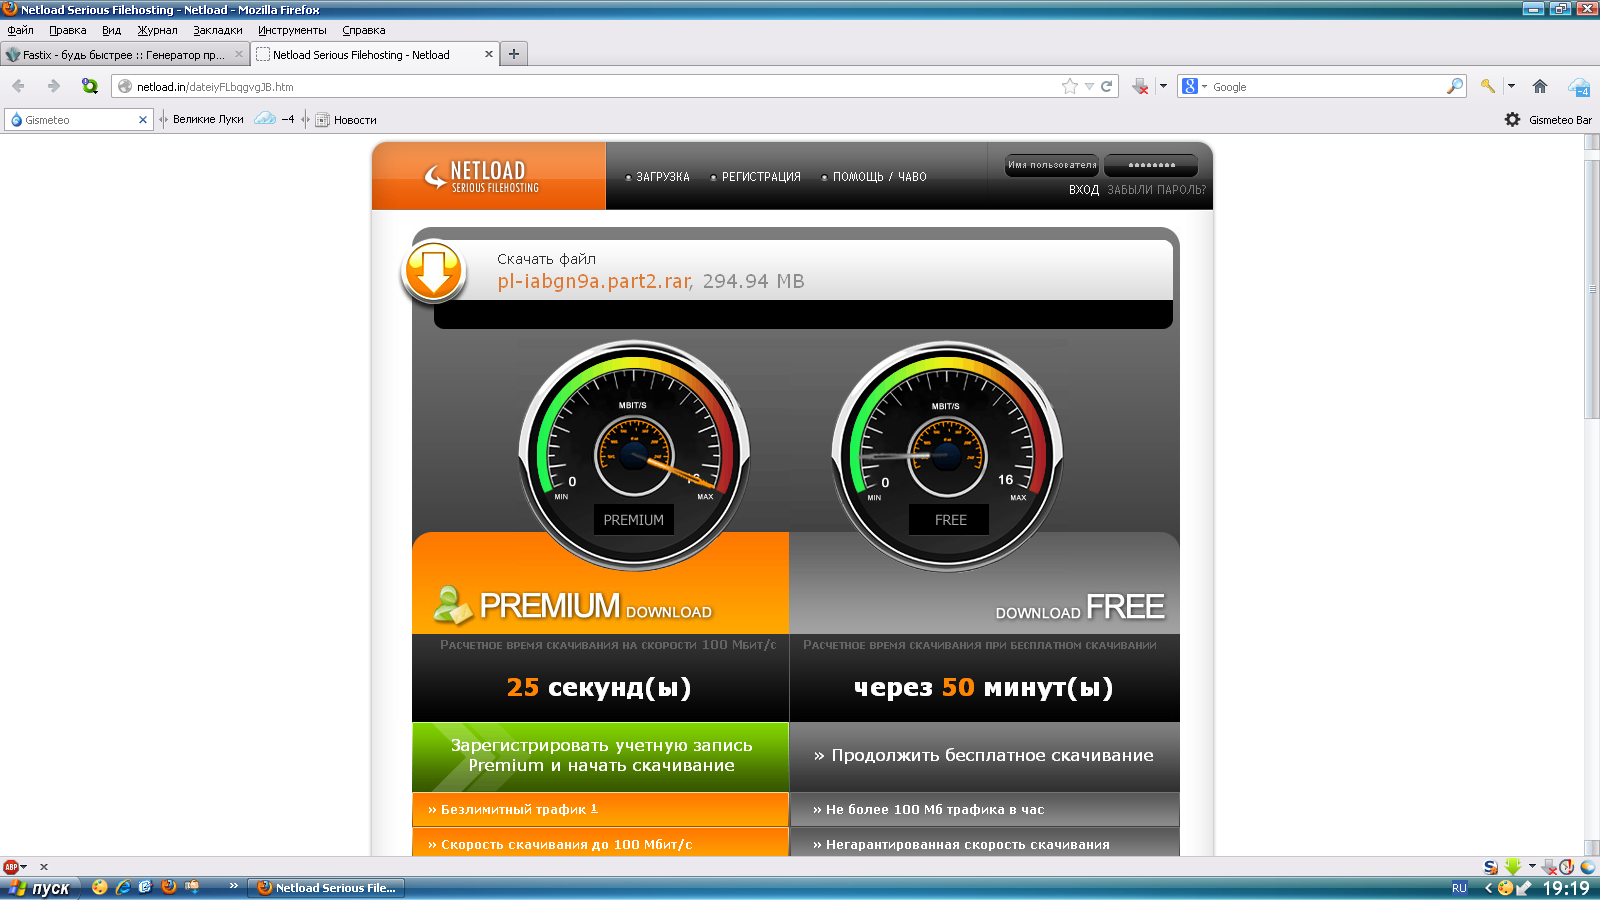Click the Adblock Plus icon in add-on bar
Image resolution: width=1600 pixels, height=900 pixels.
coord(11,867)
